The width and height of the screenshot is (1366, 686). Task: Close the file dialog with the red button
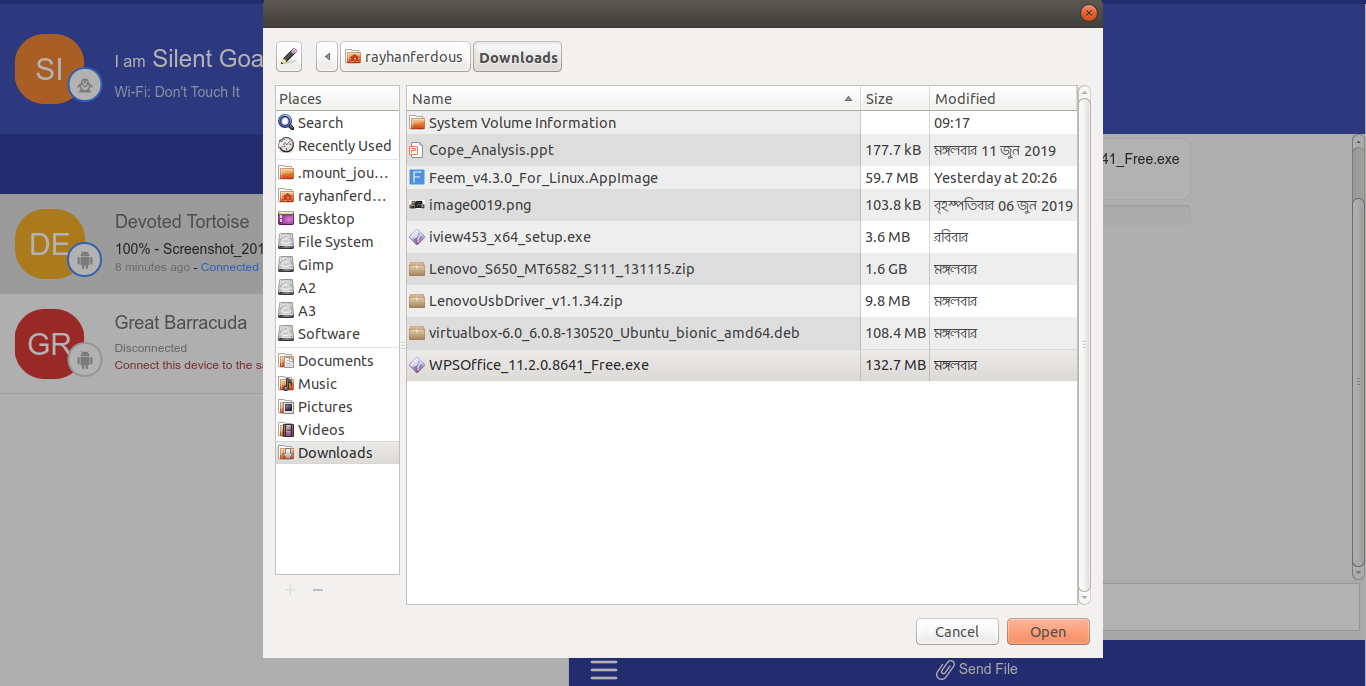[1089, 13]
